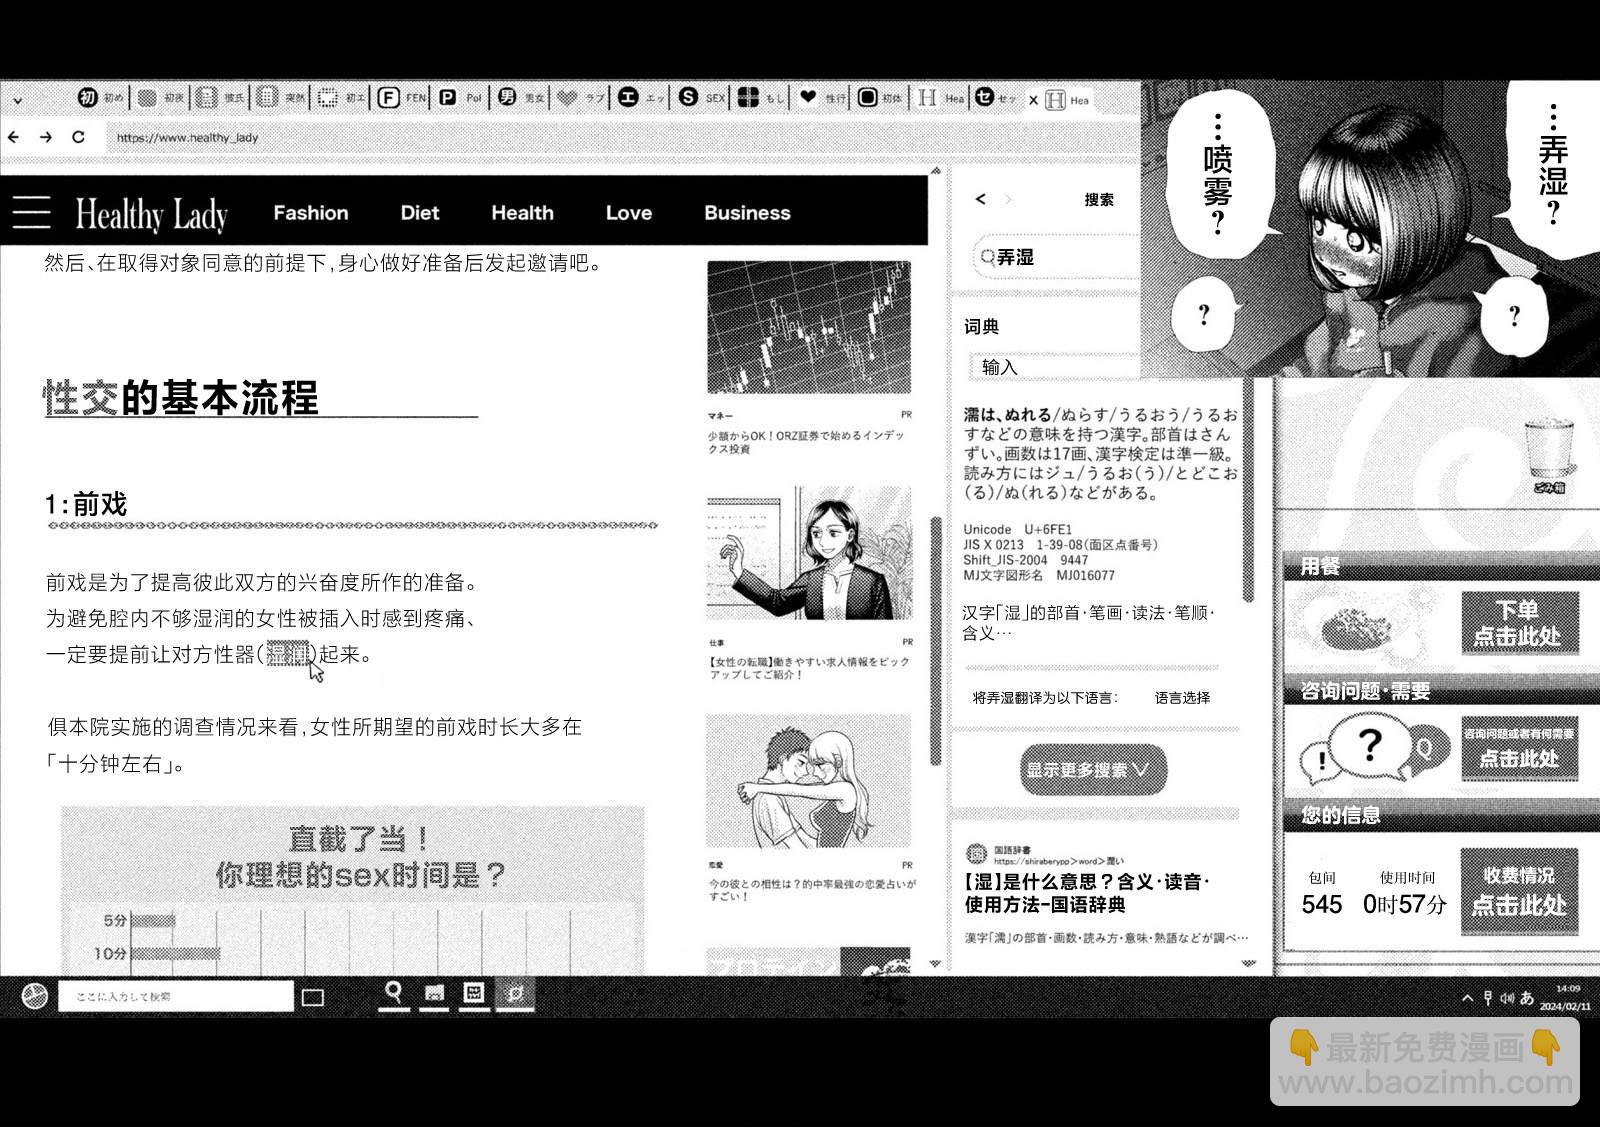1600x1127 pixels.
Task: Open the dictionary result link for 湿
Action: [1087, 893]
